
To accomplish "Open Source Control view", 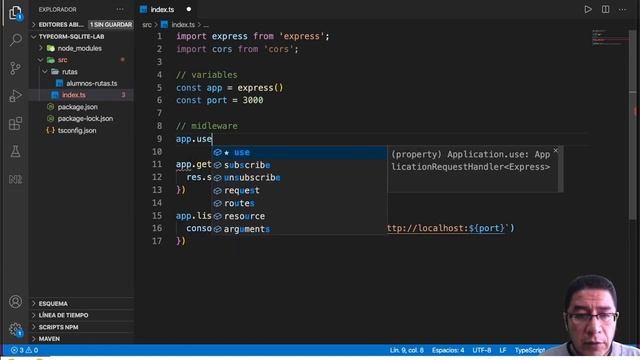I will [16, 68].
